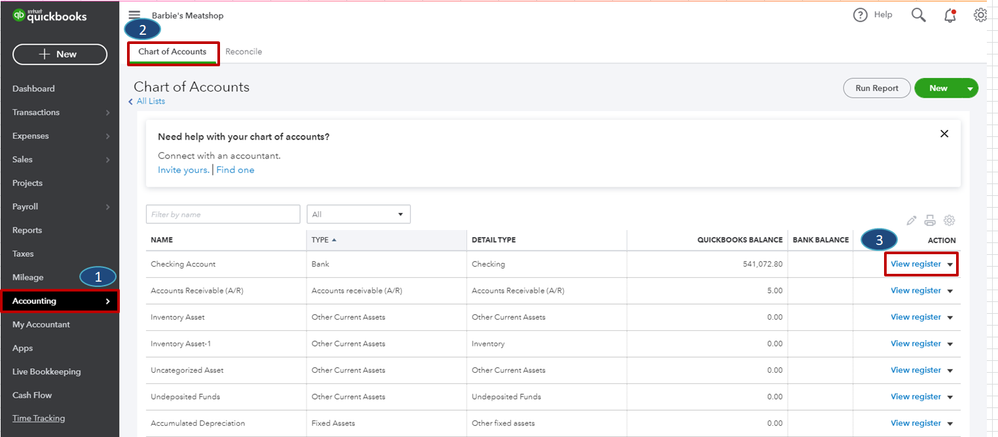
Task: Expand the Transactions sidebar chevron
Action: (x=108, y=113)
